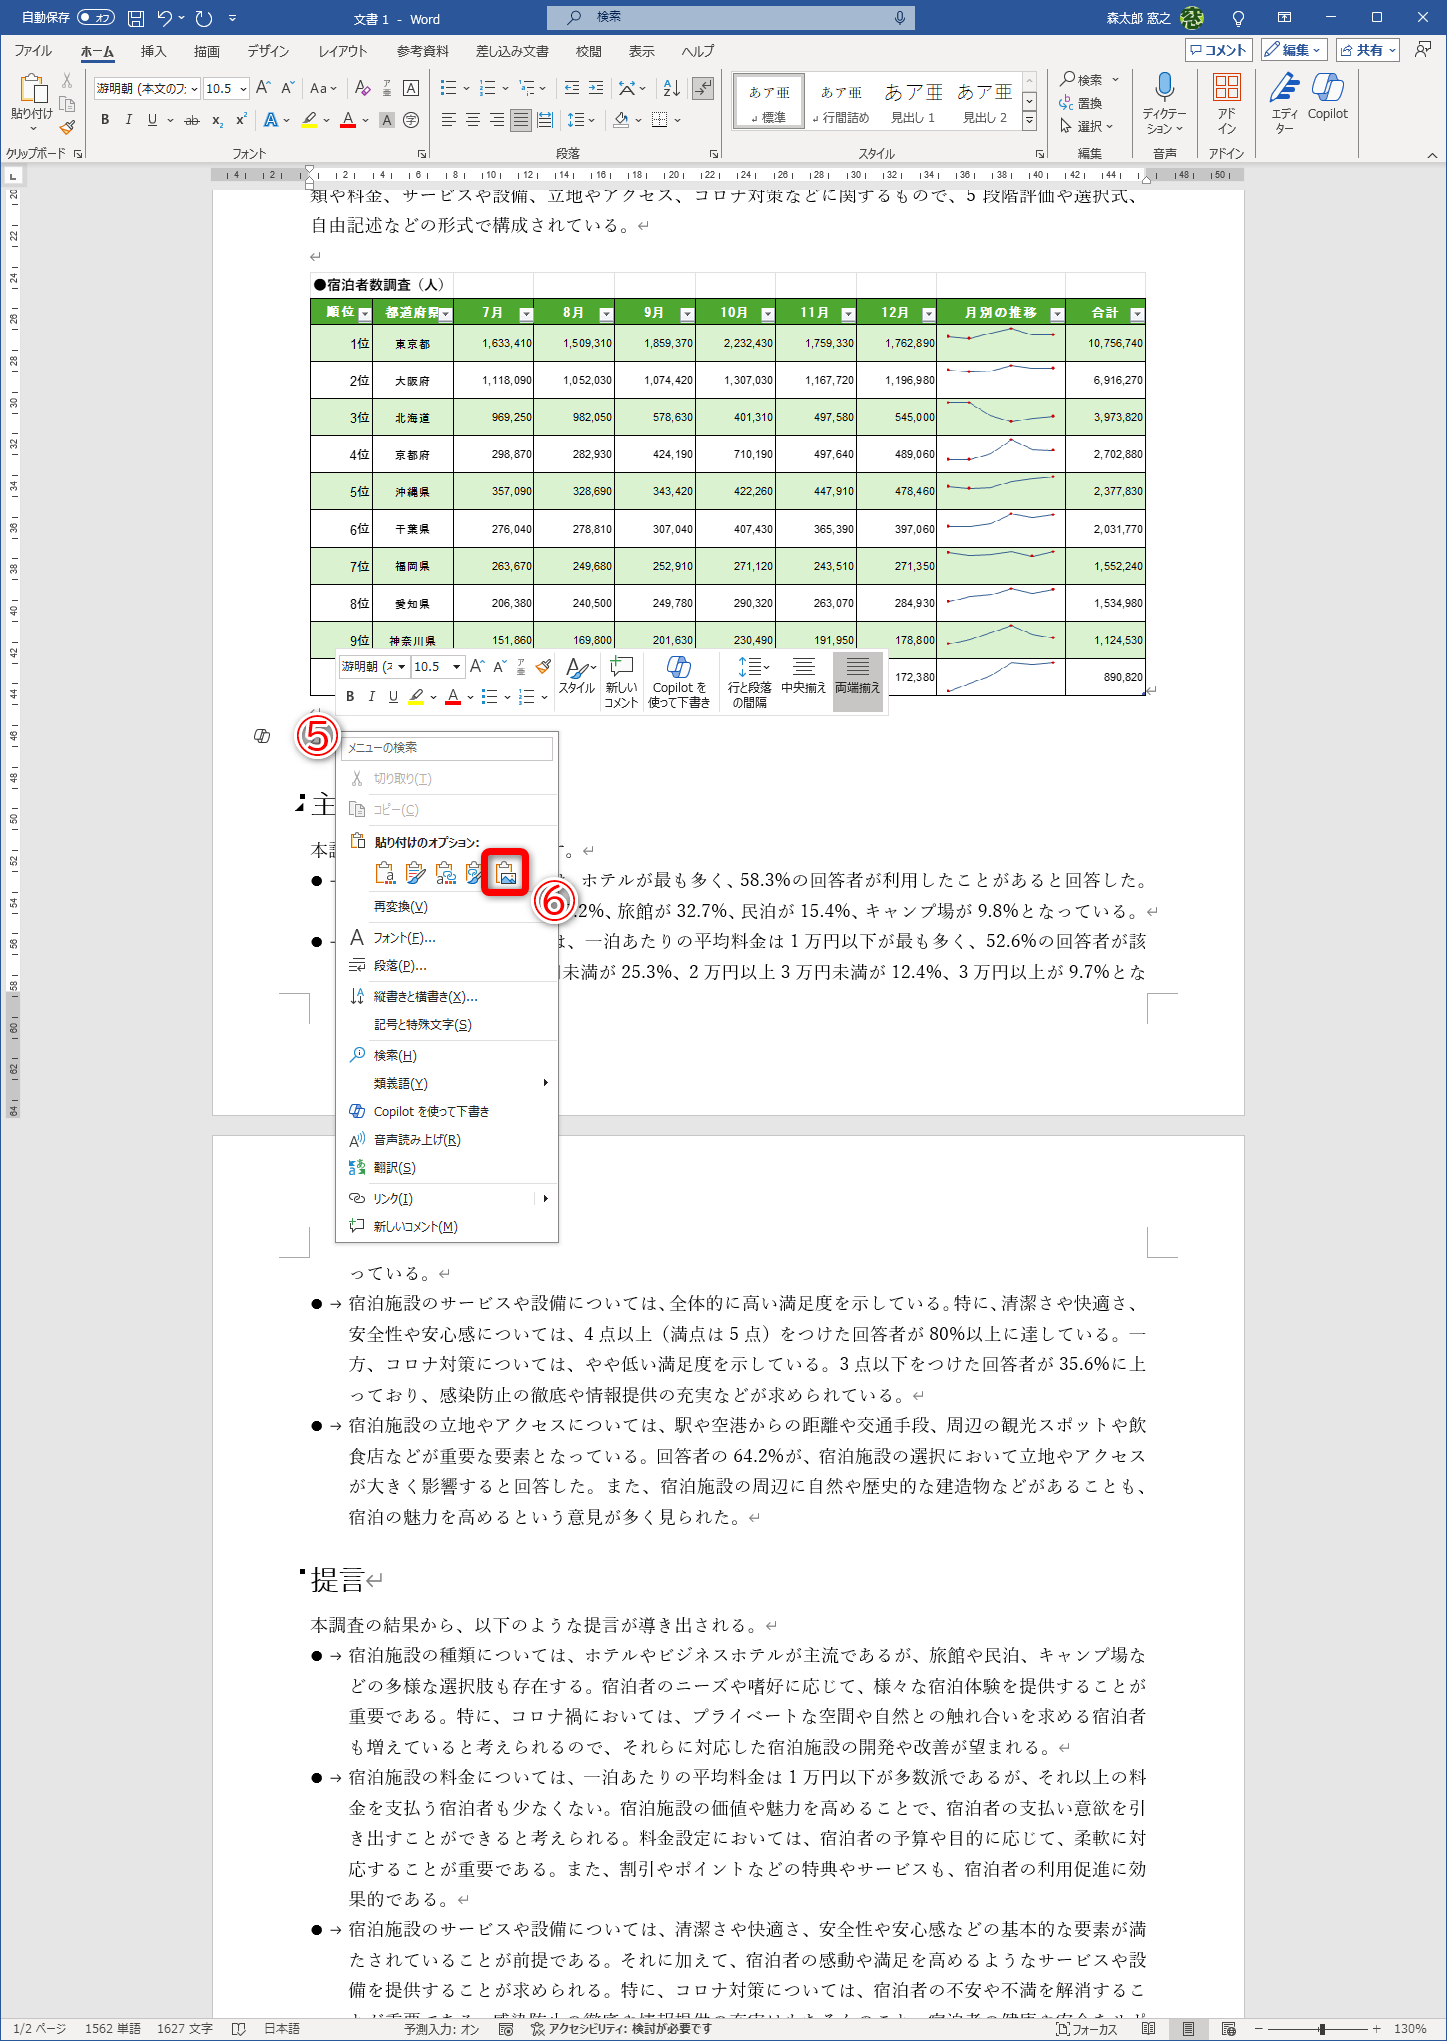Apply italic from the ribbon font group
The height and width of the screenshot is (2041, 1447).
click(128, 120)
